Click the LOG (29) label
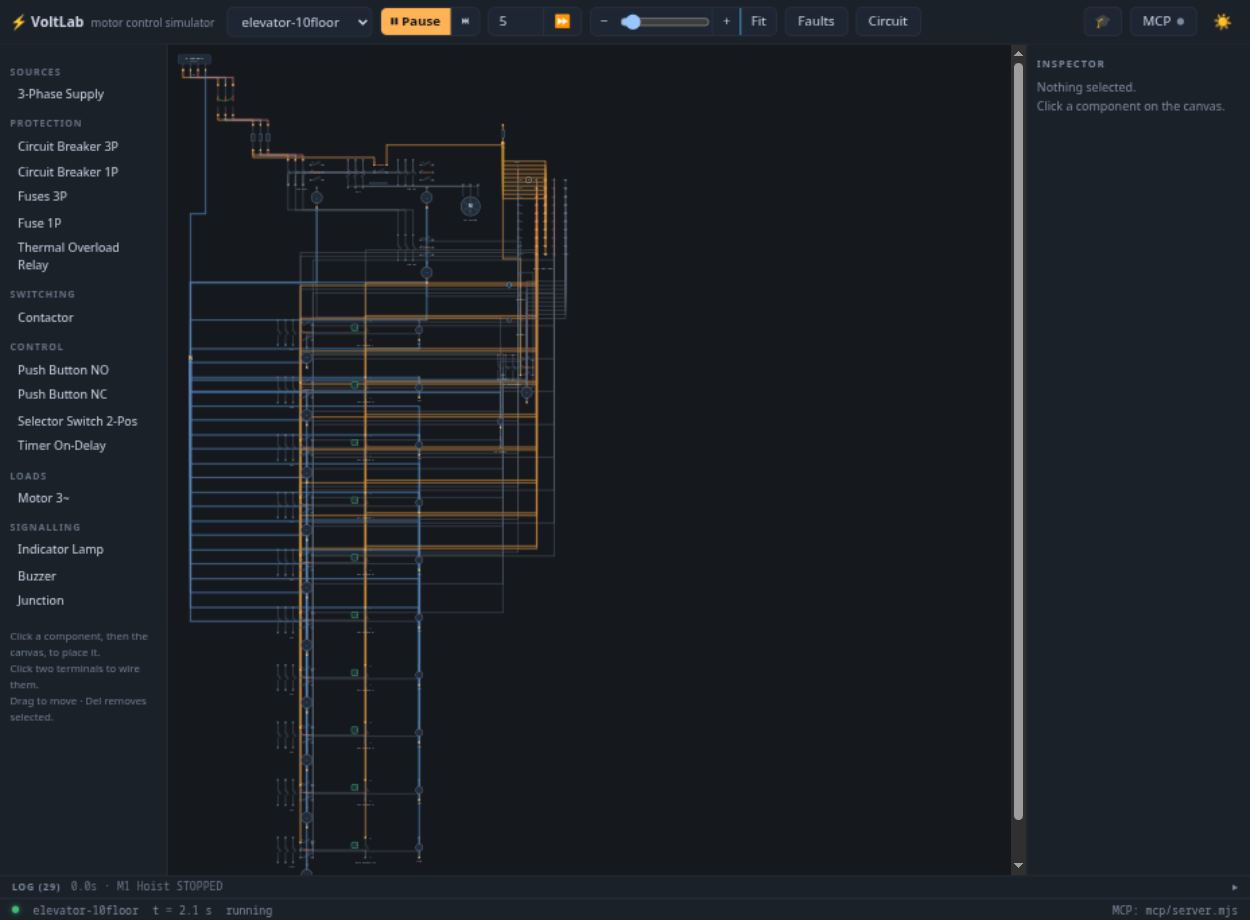1250x920 pixels. [36, 887]
